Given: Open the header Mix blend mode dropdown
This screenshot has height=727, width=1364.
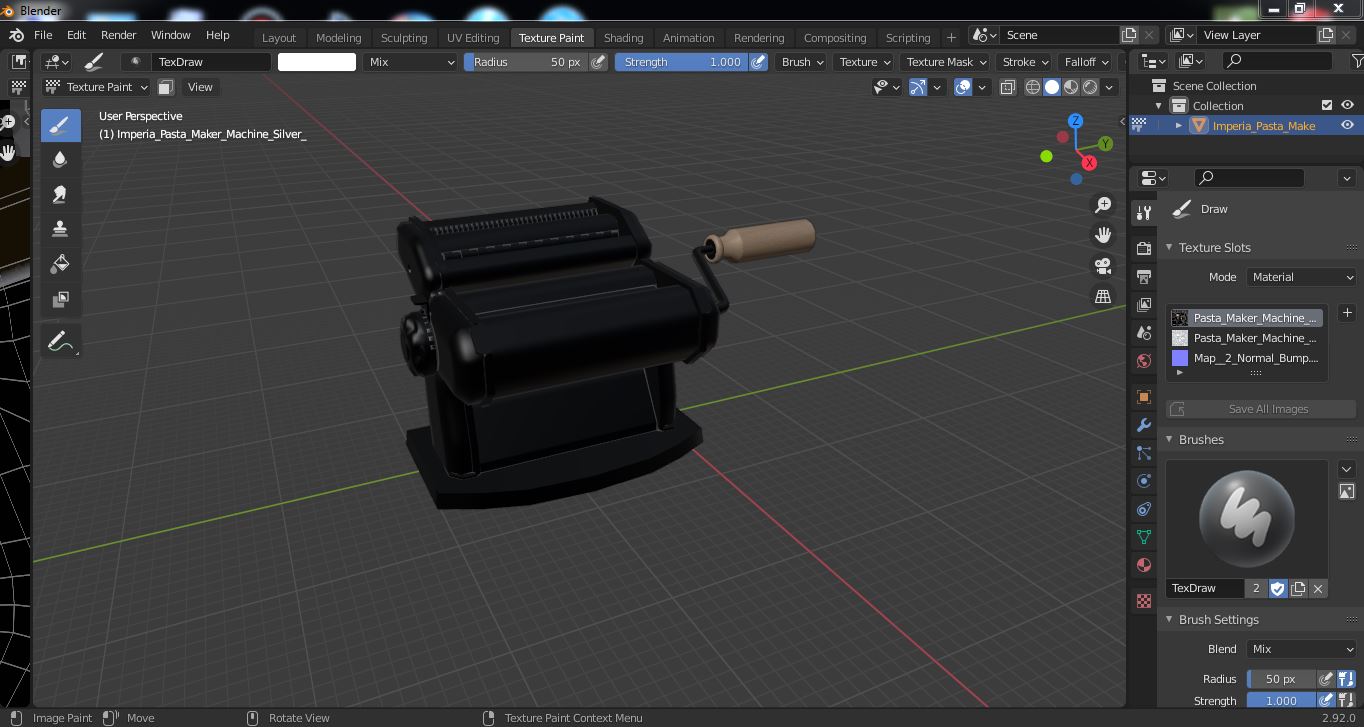Looking at the screenshot, I should coord(410,62).
